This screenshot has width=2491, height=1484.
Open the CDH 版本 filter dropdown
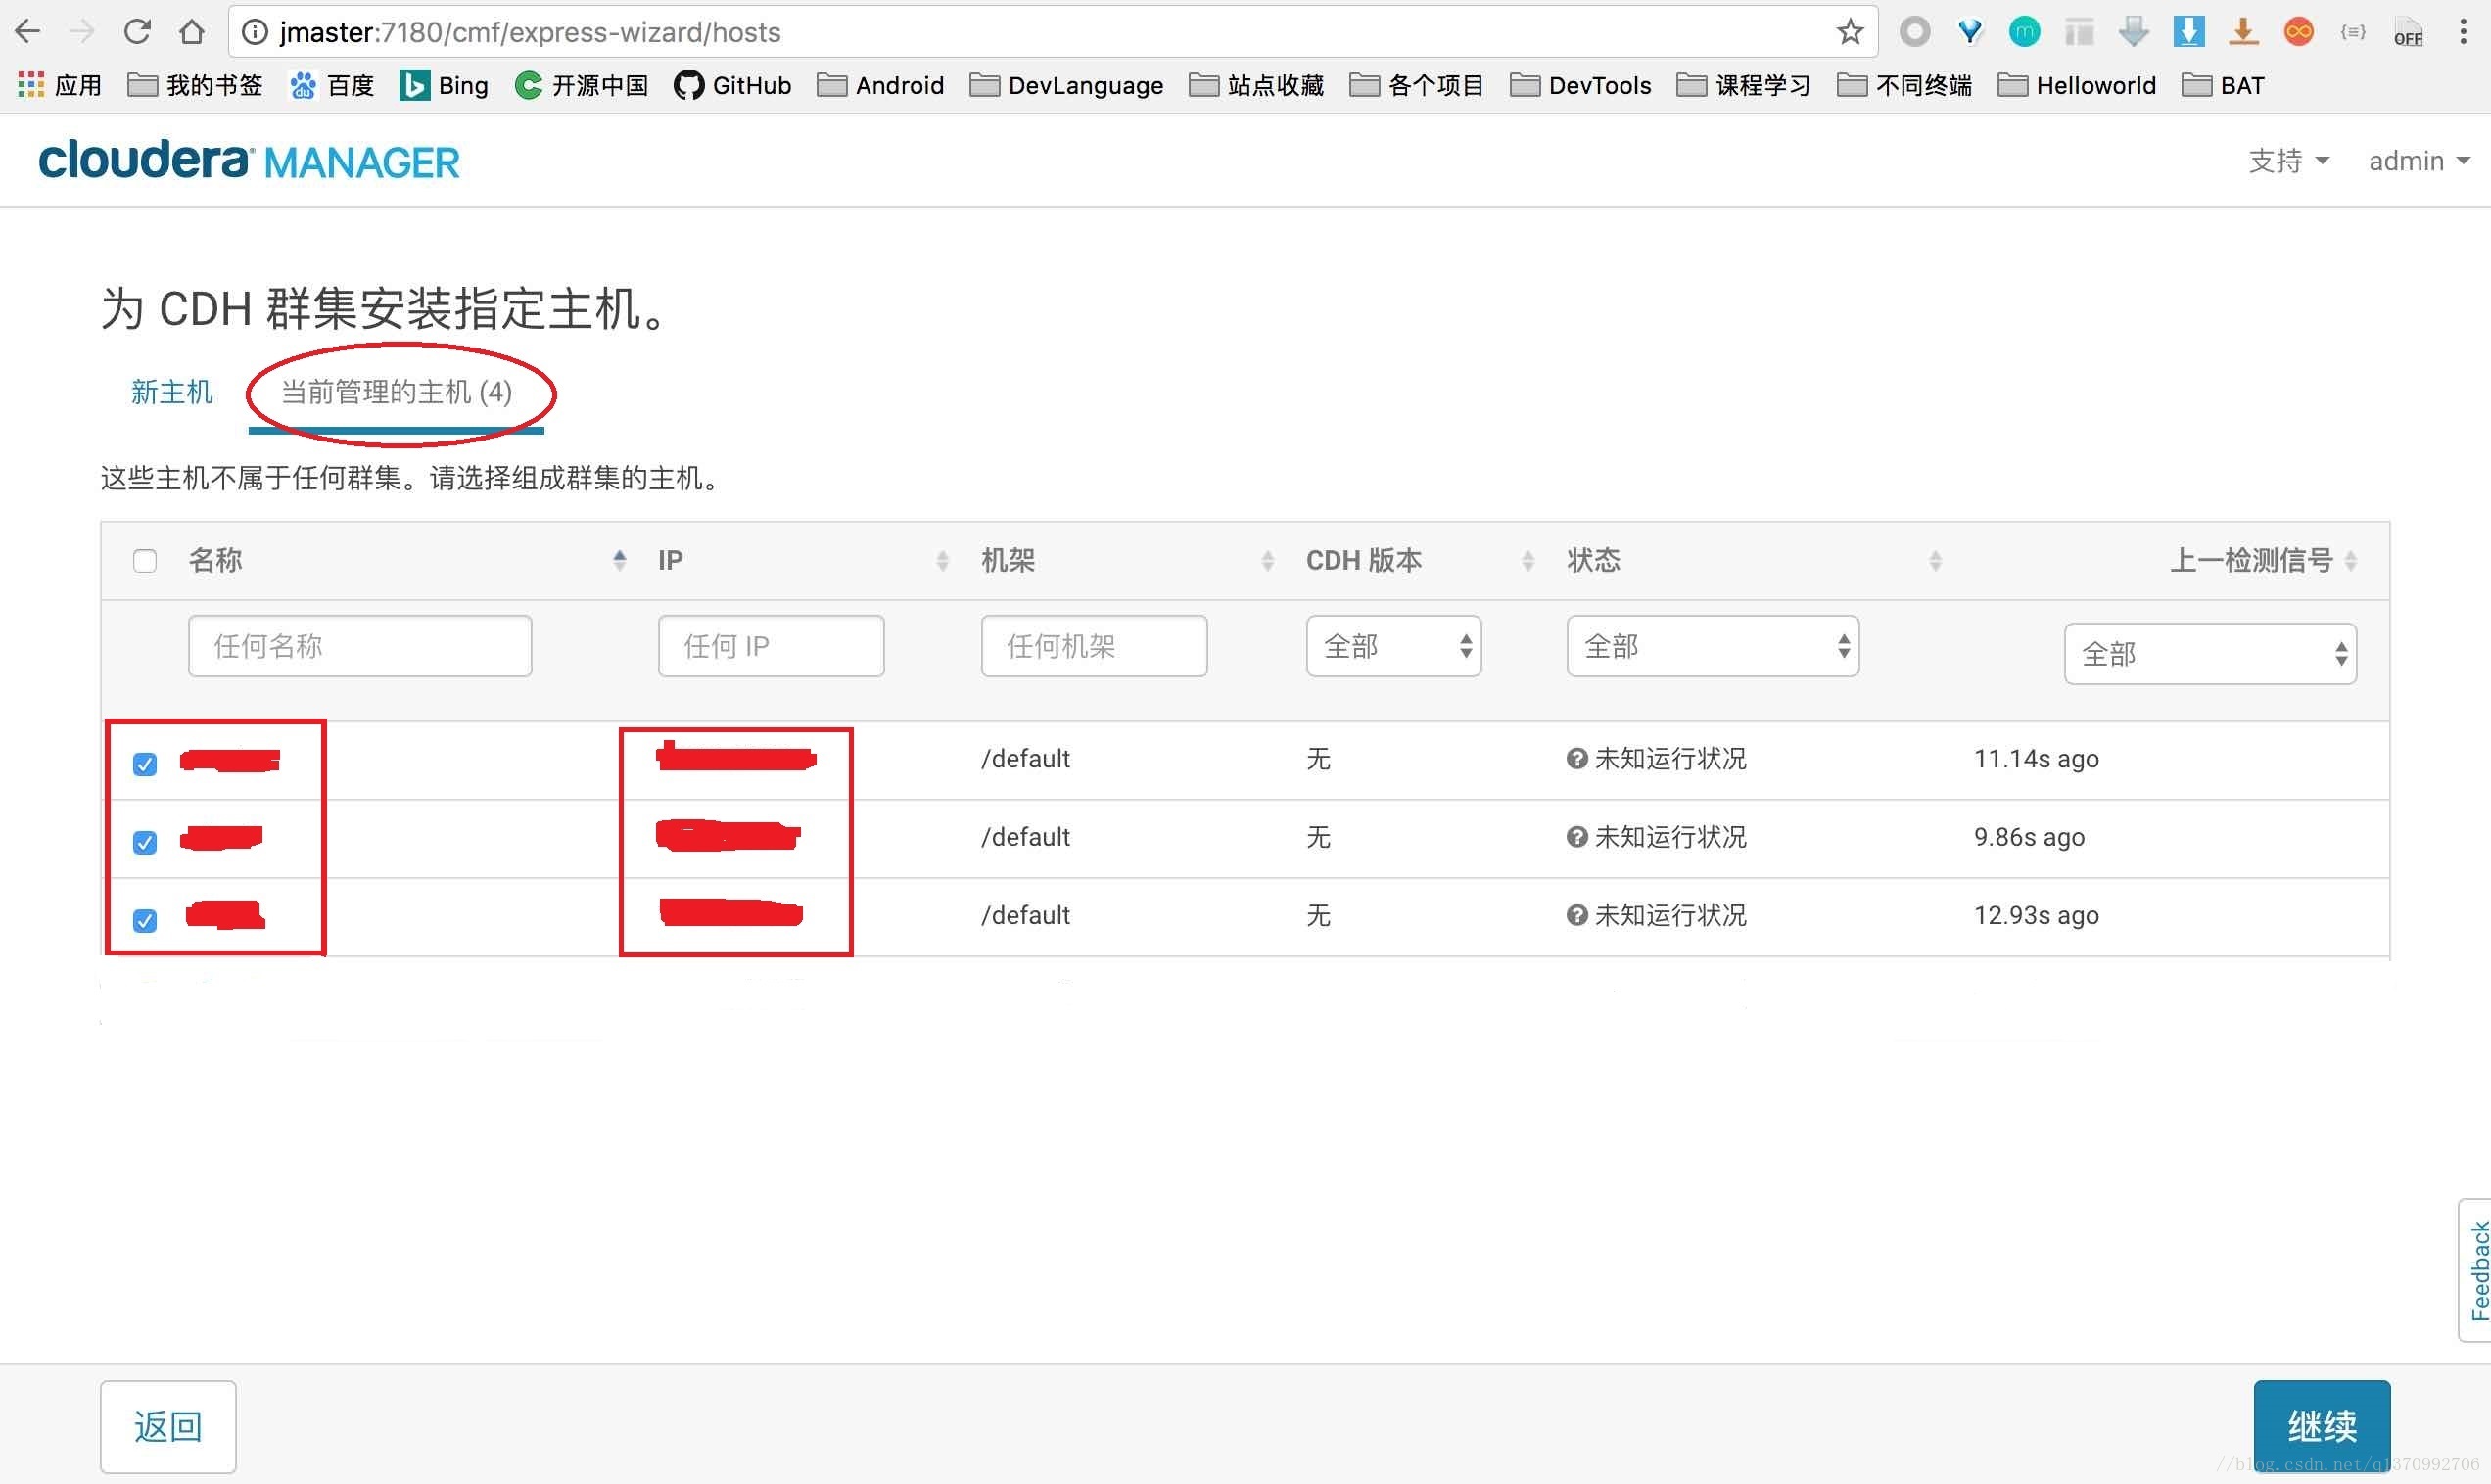[x=1393, y=646]
